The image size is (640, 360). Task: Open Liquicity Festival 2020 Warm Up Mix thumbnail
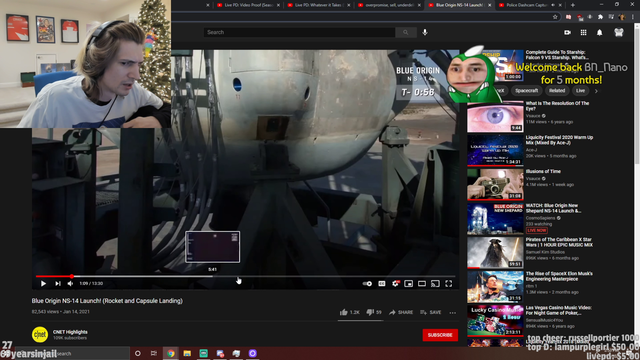coord(495,151)
